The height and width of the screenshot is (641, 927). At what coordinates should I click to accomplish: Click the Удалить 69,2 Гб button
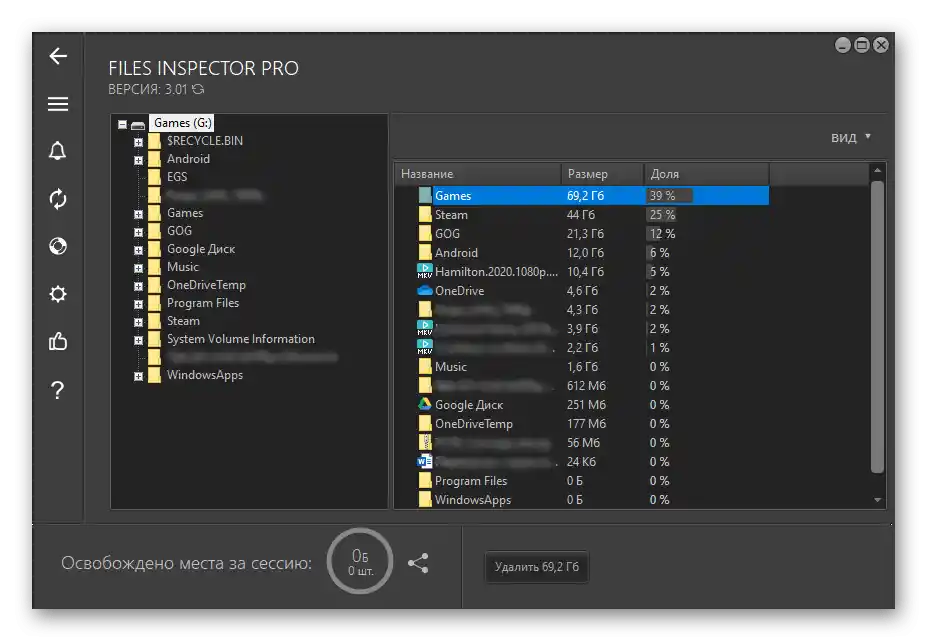[x=536, y=566]
